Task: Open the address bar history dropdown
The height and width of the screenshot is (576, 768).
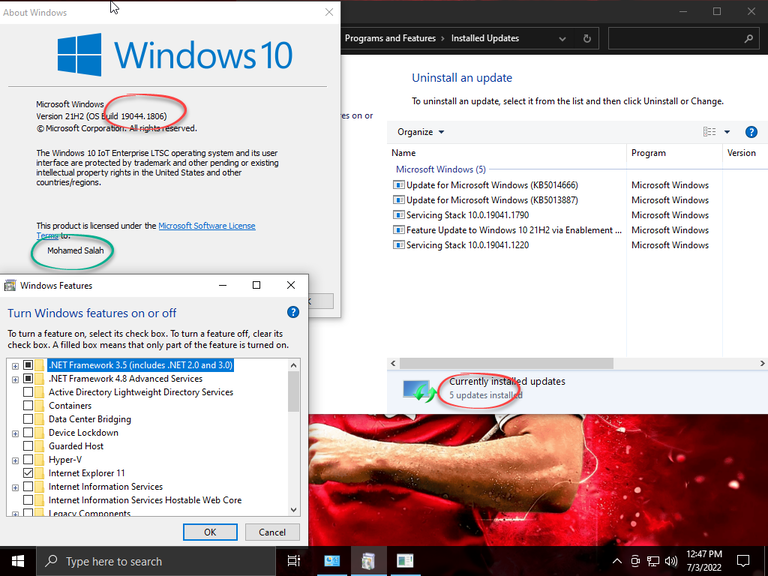Action: click(x=562, y=39)
